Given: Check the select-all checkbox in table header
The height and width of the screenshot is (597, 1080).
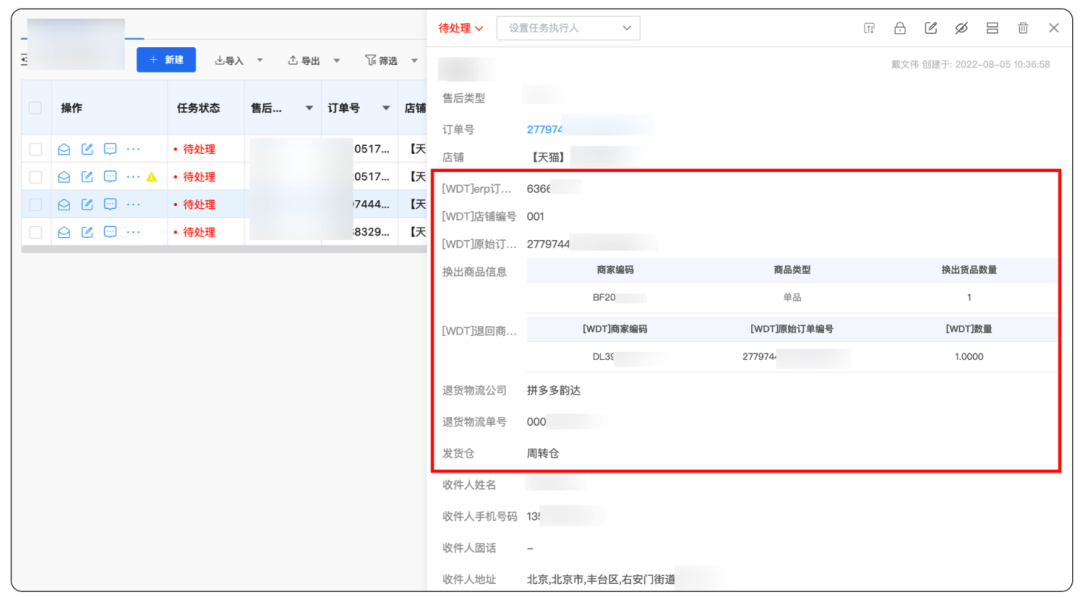Looking at the screenshot, I should (x=36, y=108).
